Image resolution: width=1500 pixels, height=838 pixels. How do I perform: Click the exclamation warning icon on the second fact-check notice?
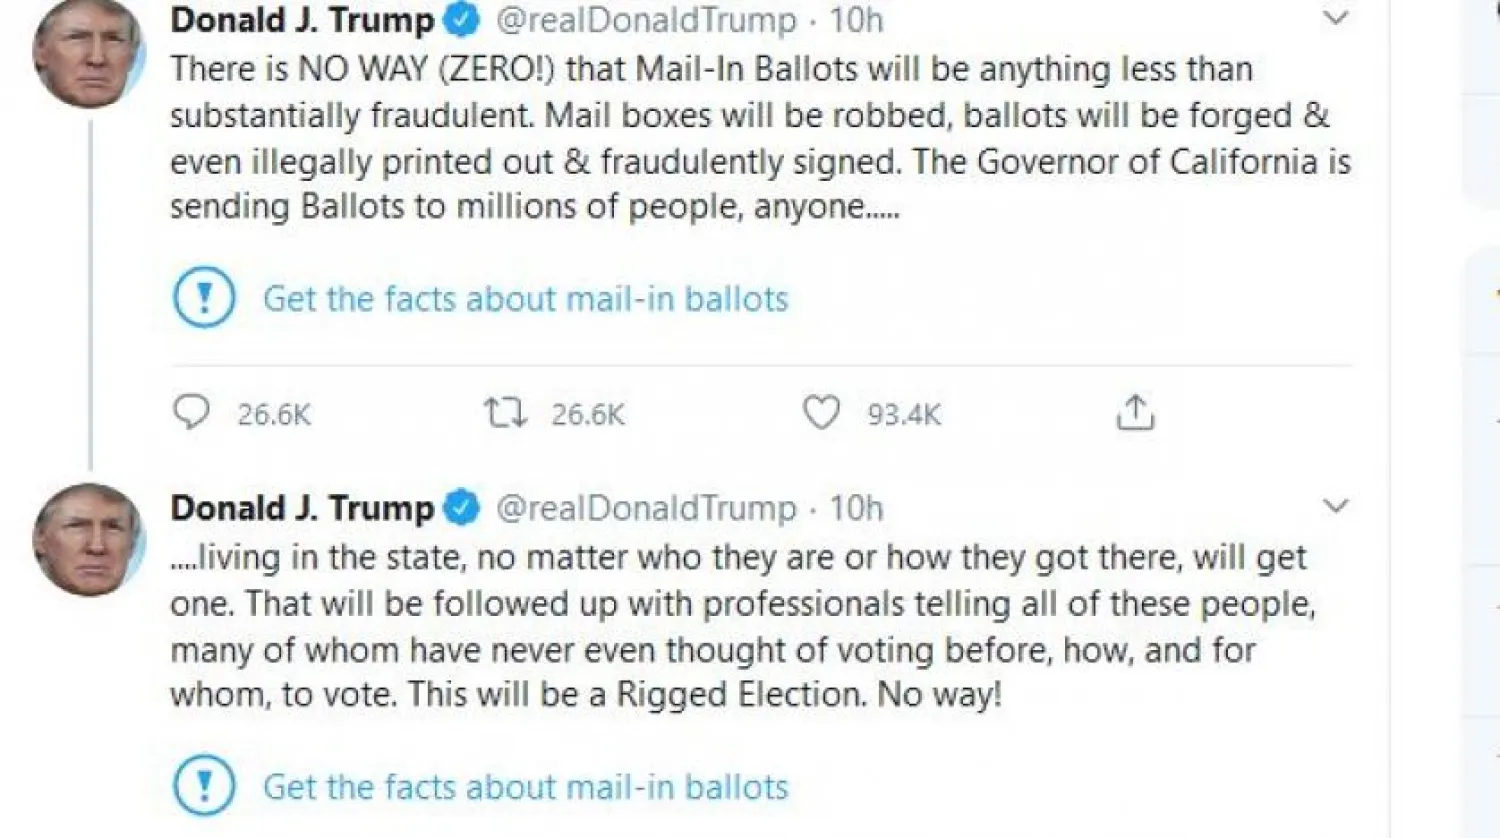[x=203, y=785]
